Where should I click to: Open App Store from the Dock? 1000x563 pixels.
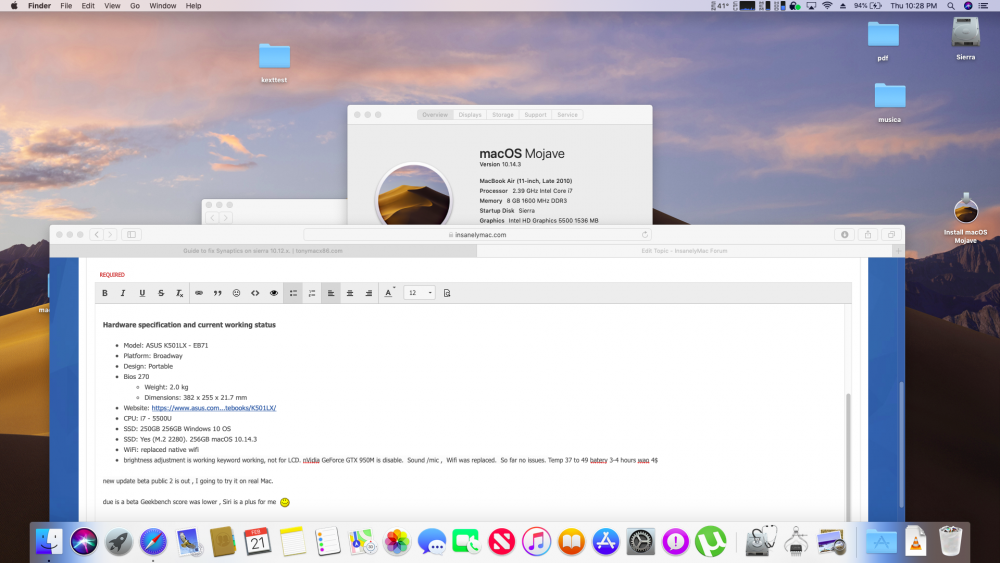point(605,542)
